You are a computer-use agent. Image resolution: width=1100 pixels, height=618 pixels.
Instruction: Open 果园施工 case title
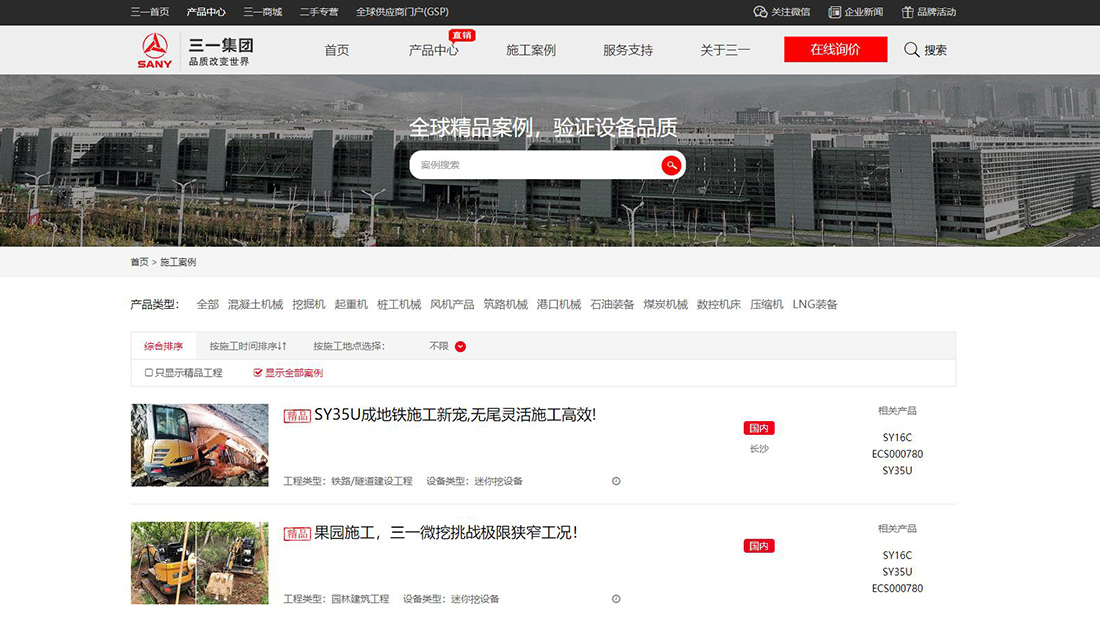pos(446,532)
